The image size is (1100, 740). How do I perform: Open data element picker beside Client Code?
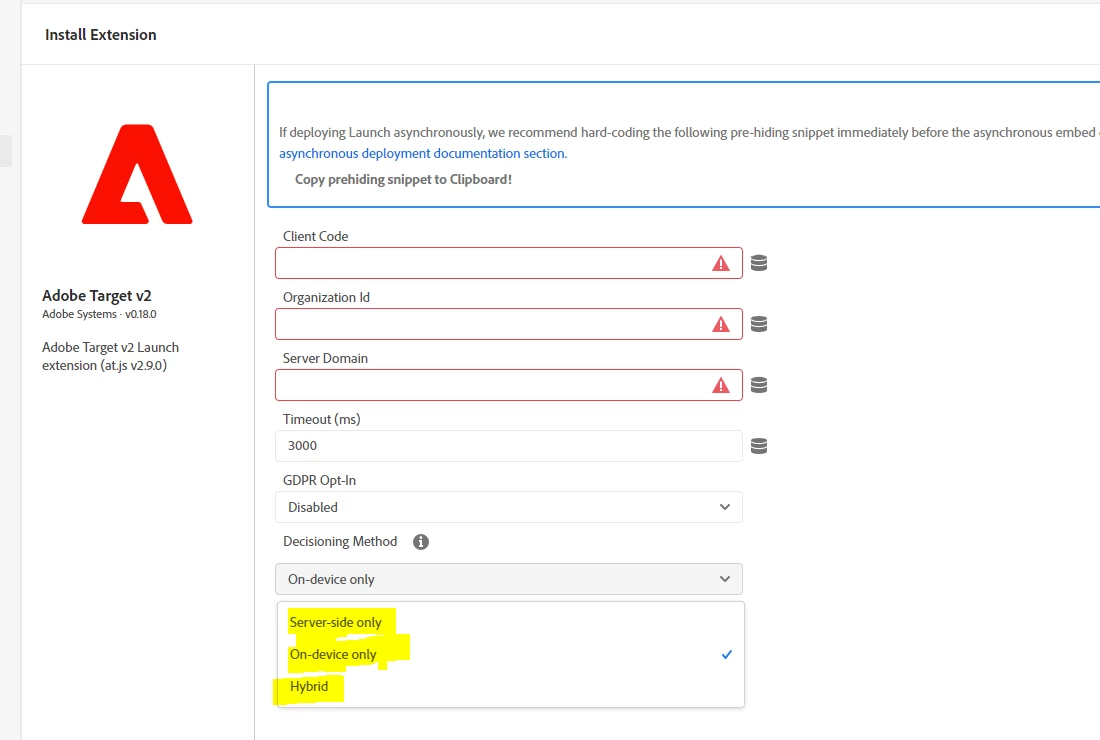758,263
